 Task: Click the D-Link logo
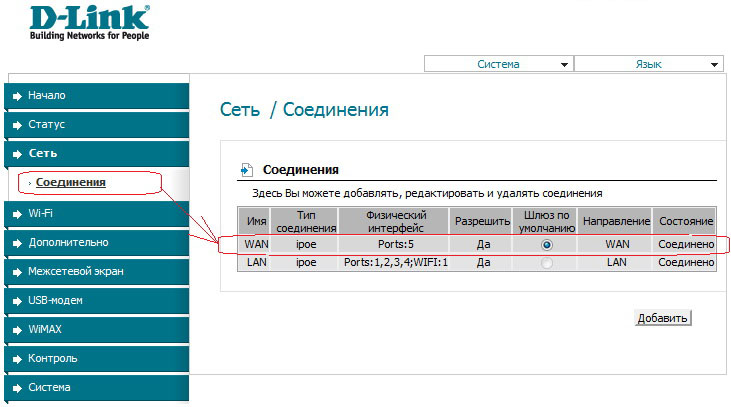[90, 23]
